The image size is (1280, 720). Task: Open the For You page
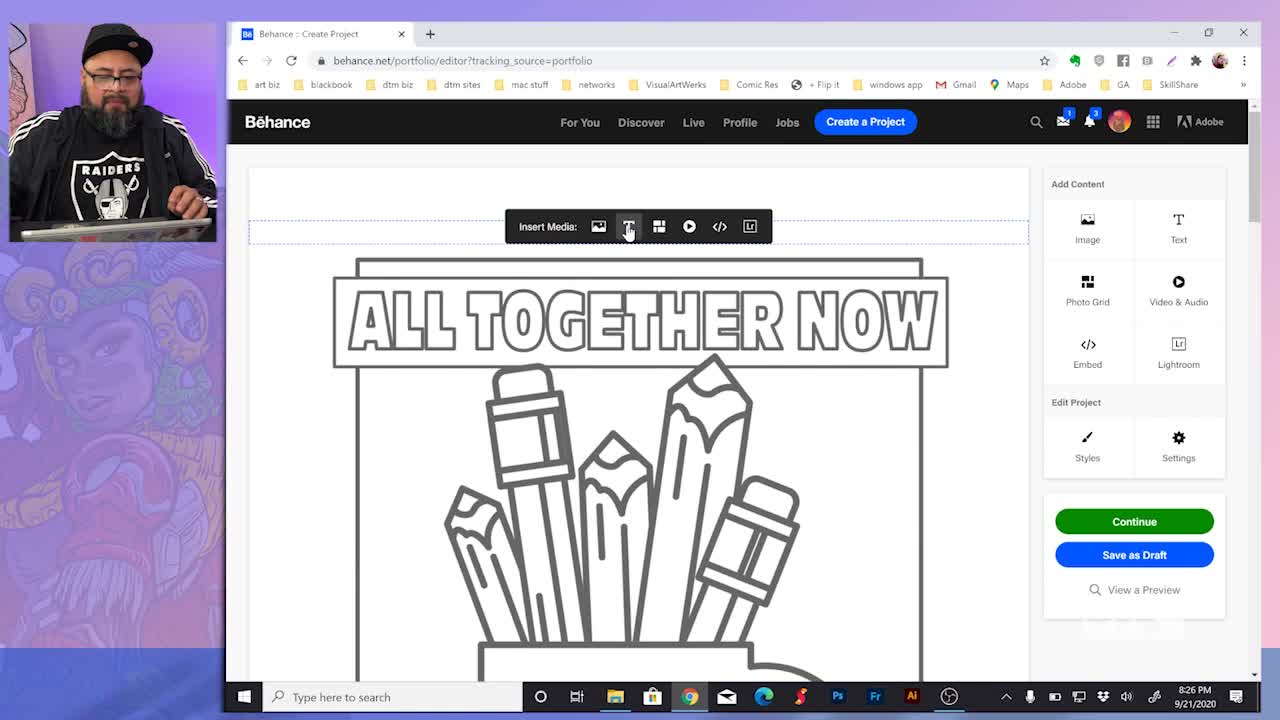[x=580, y=123]
